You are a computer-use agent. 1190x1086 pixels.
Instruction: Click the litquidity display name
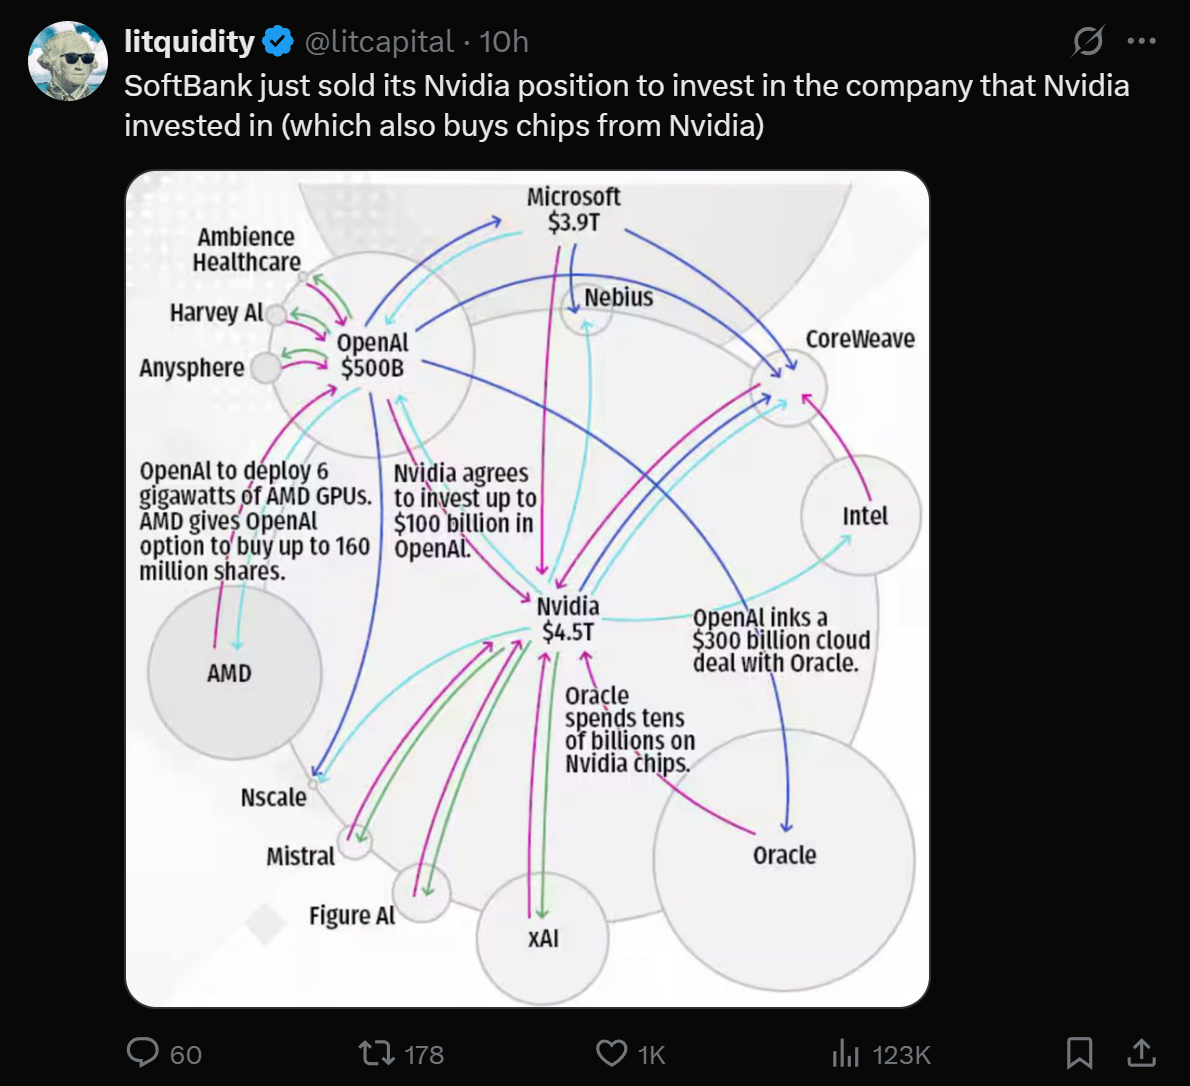(x=189, y=42)
